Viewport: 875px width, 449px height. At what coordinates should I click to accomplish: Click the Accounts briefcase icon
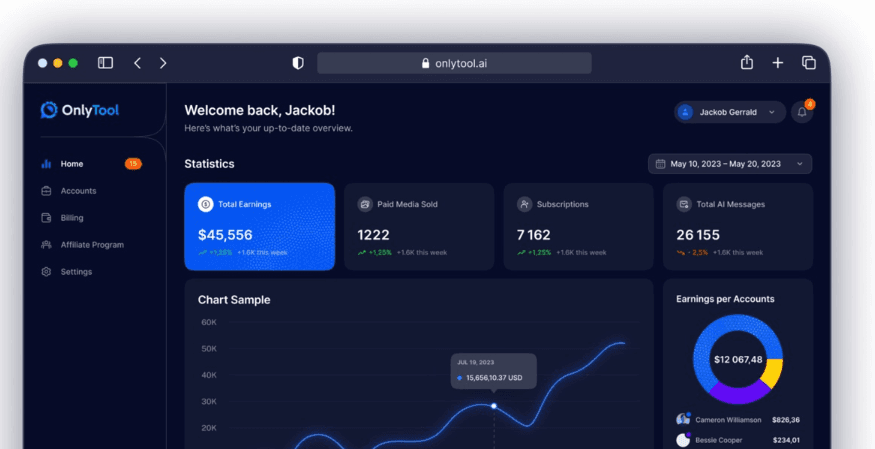[x=46, y=191]
